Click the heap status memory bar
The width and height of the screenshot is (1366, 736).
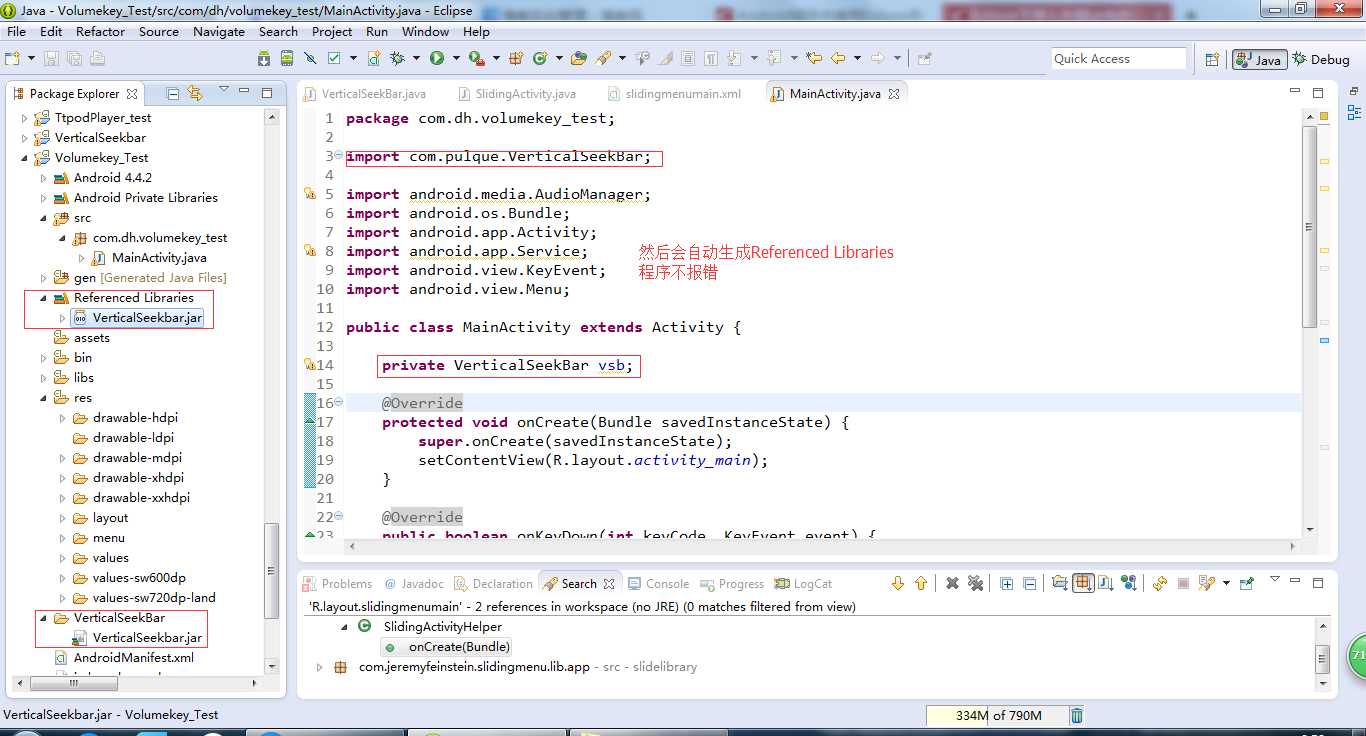pyautogui.click(x=996, y=715)
